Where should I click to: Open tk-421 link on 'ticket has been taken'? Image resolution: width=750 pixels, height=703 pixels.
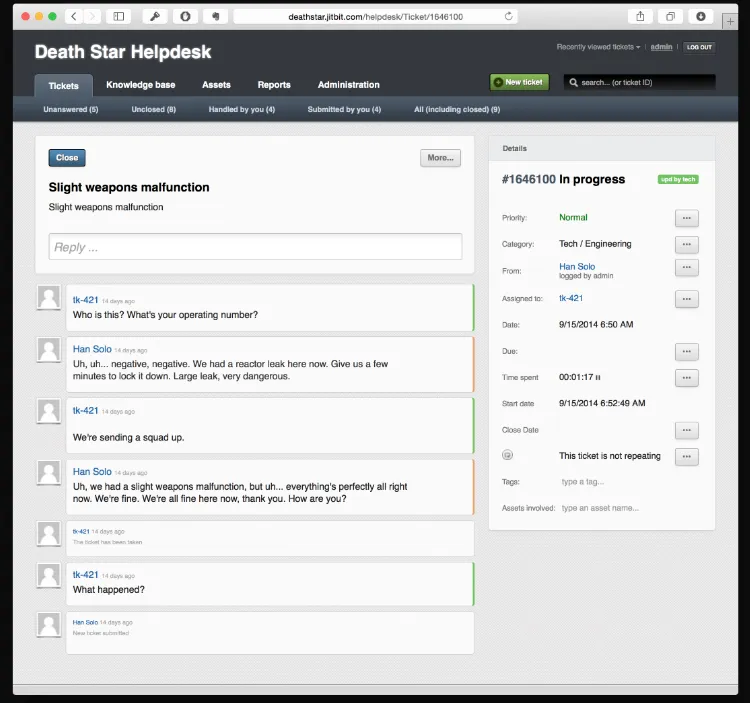81,531
